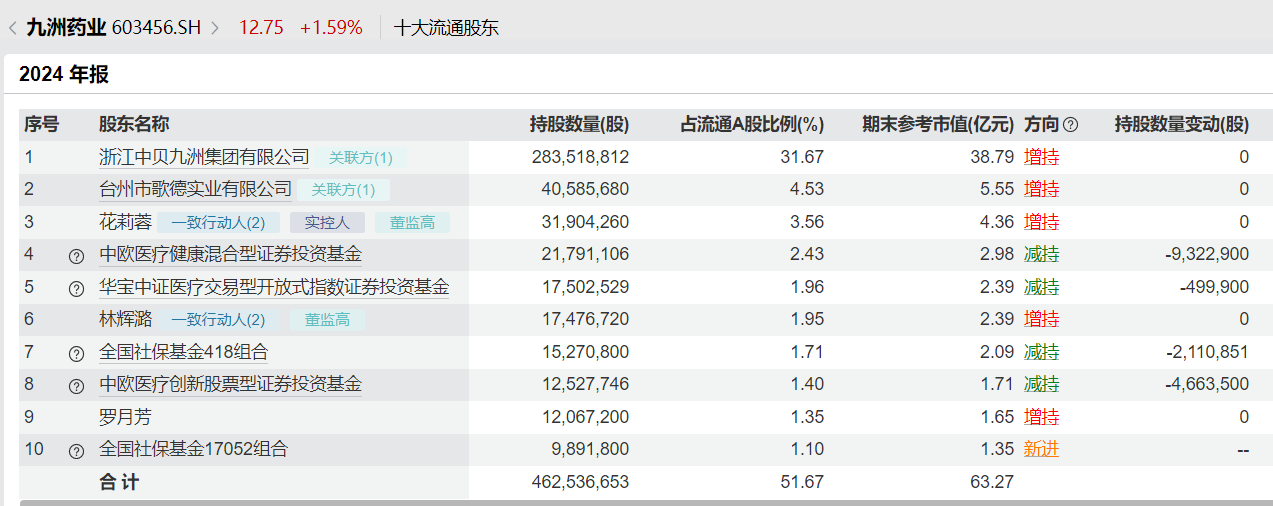Click question icon for 中欧医疗创新股票型证券投资基金
1273x506 pixels.
tap(76, 386)
